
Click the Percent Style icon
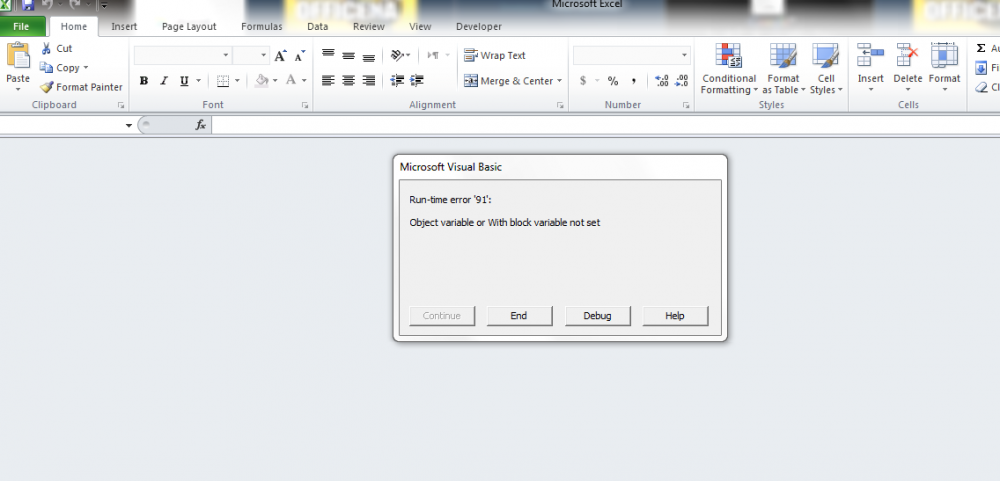[612, 81]
